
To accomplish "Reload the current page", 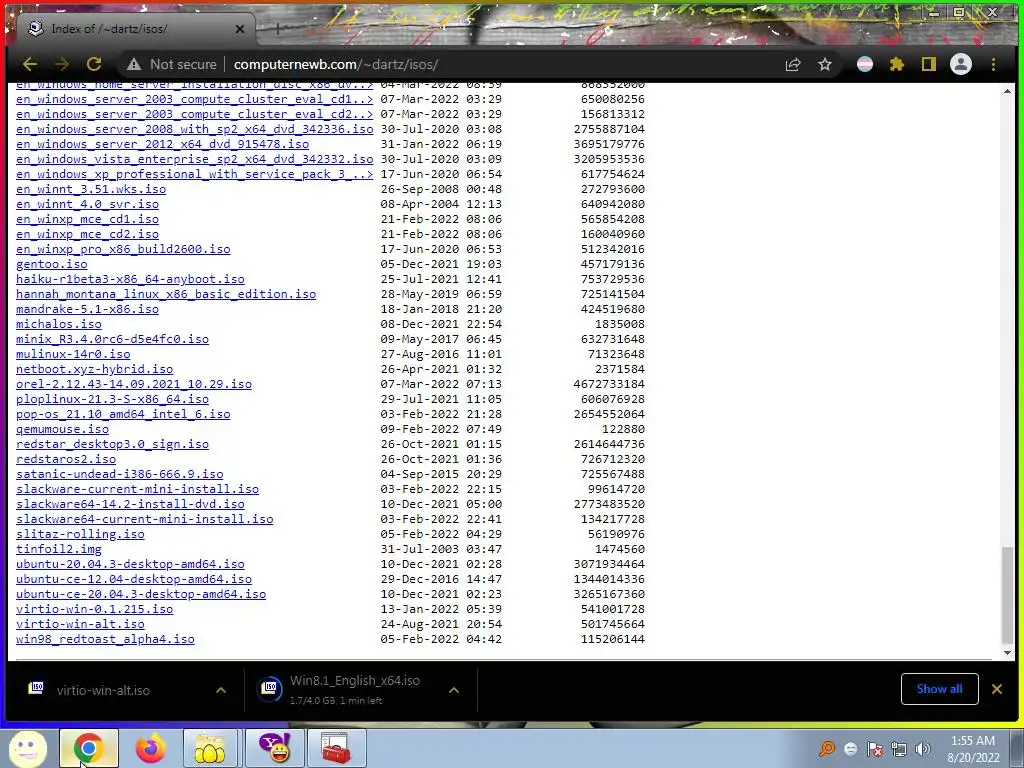I will [x=94, y=64].
